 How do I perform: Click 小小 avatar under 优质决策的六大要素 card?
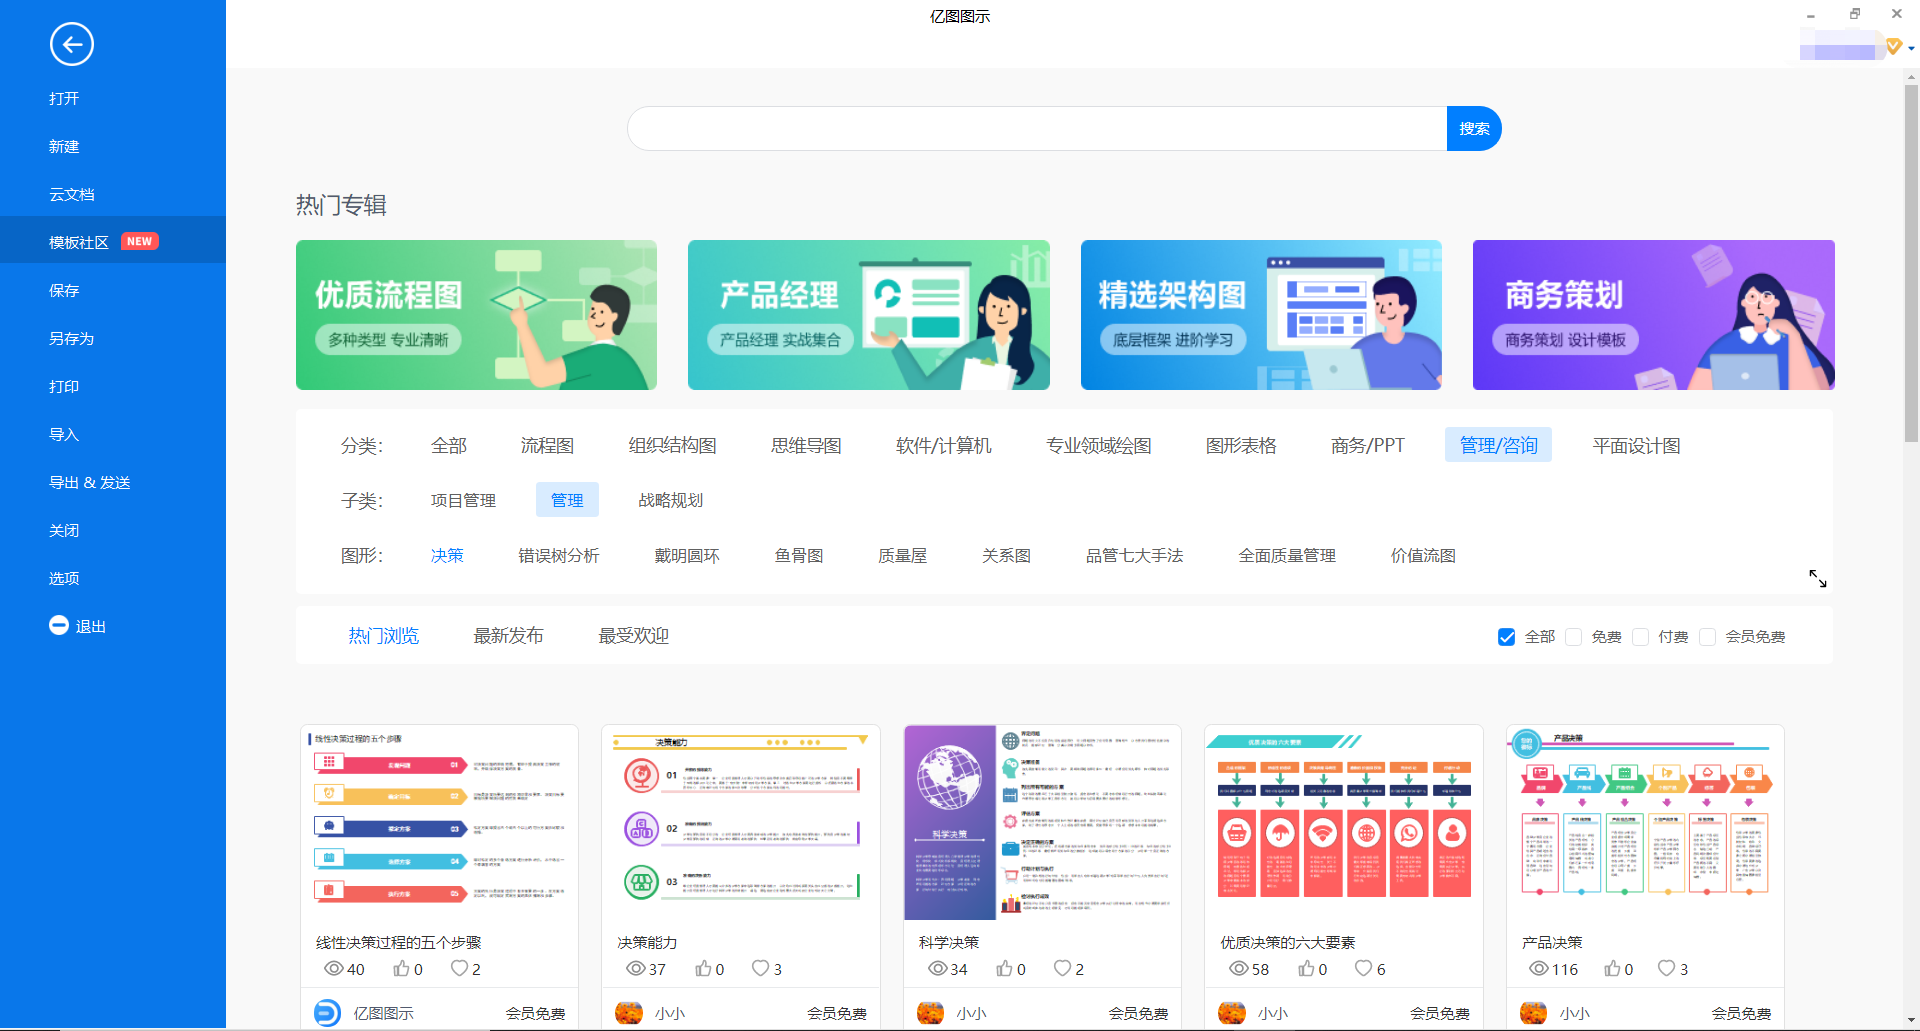(x=1232, y=1013)
